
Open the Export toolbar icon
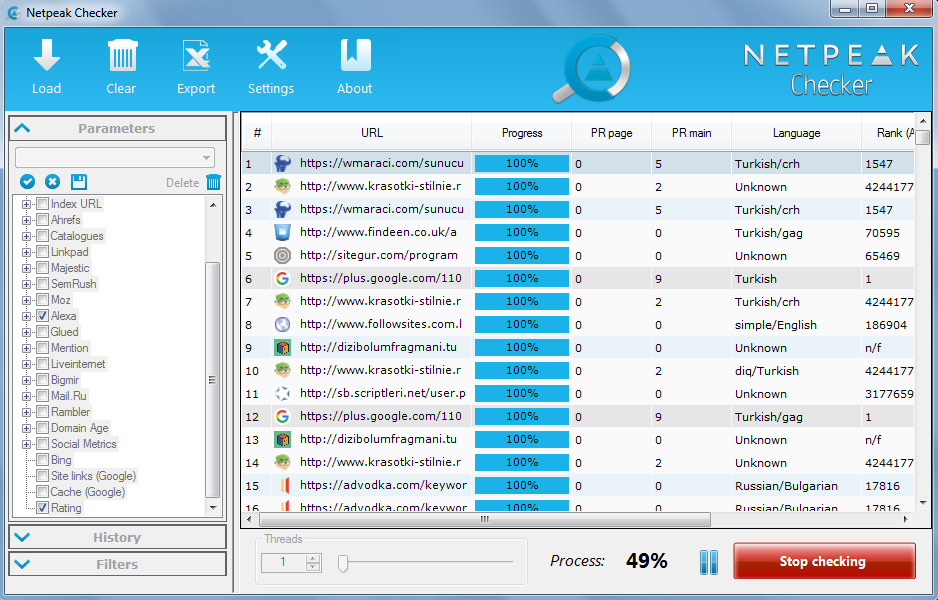[x=196, y=56]
